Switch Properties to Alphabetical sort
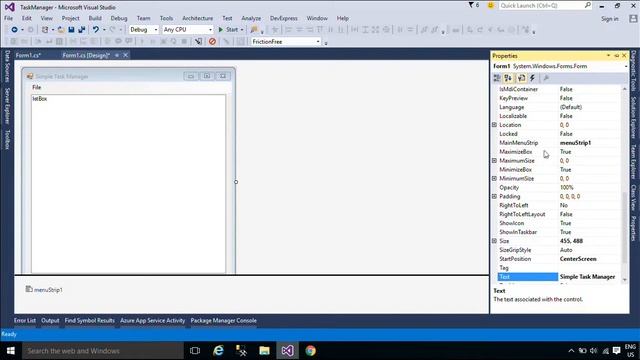The image size is (640, 360). [508, 78]
